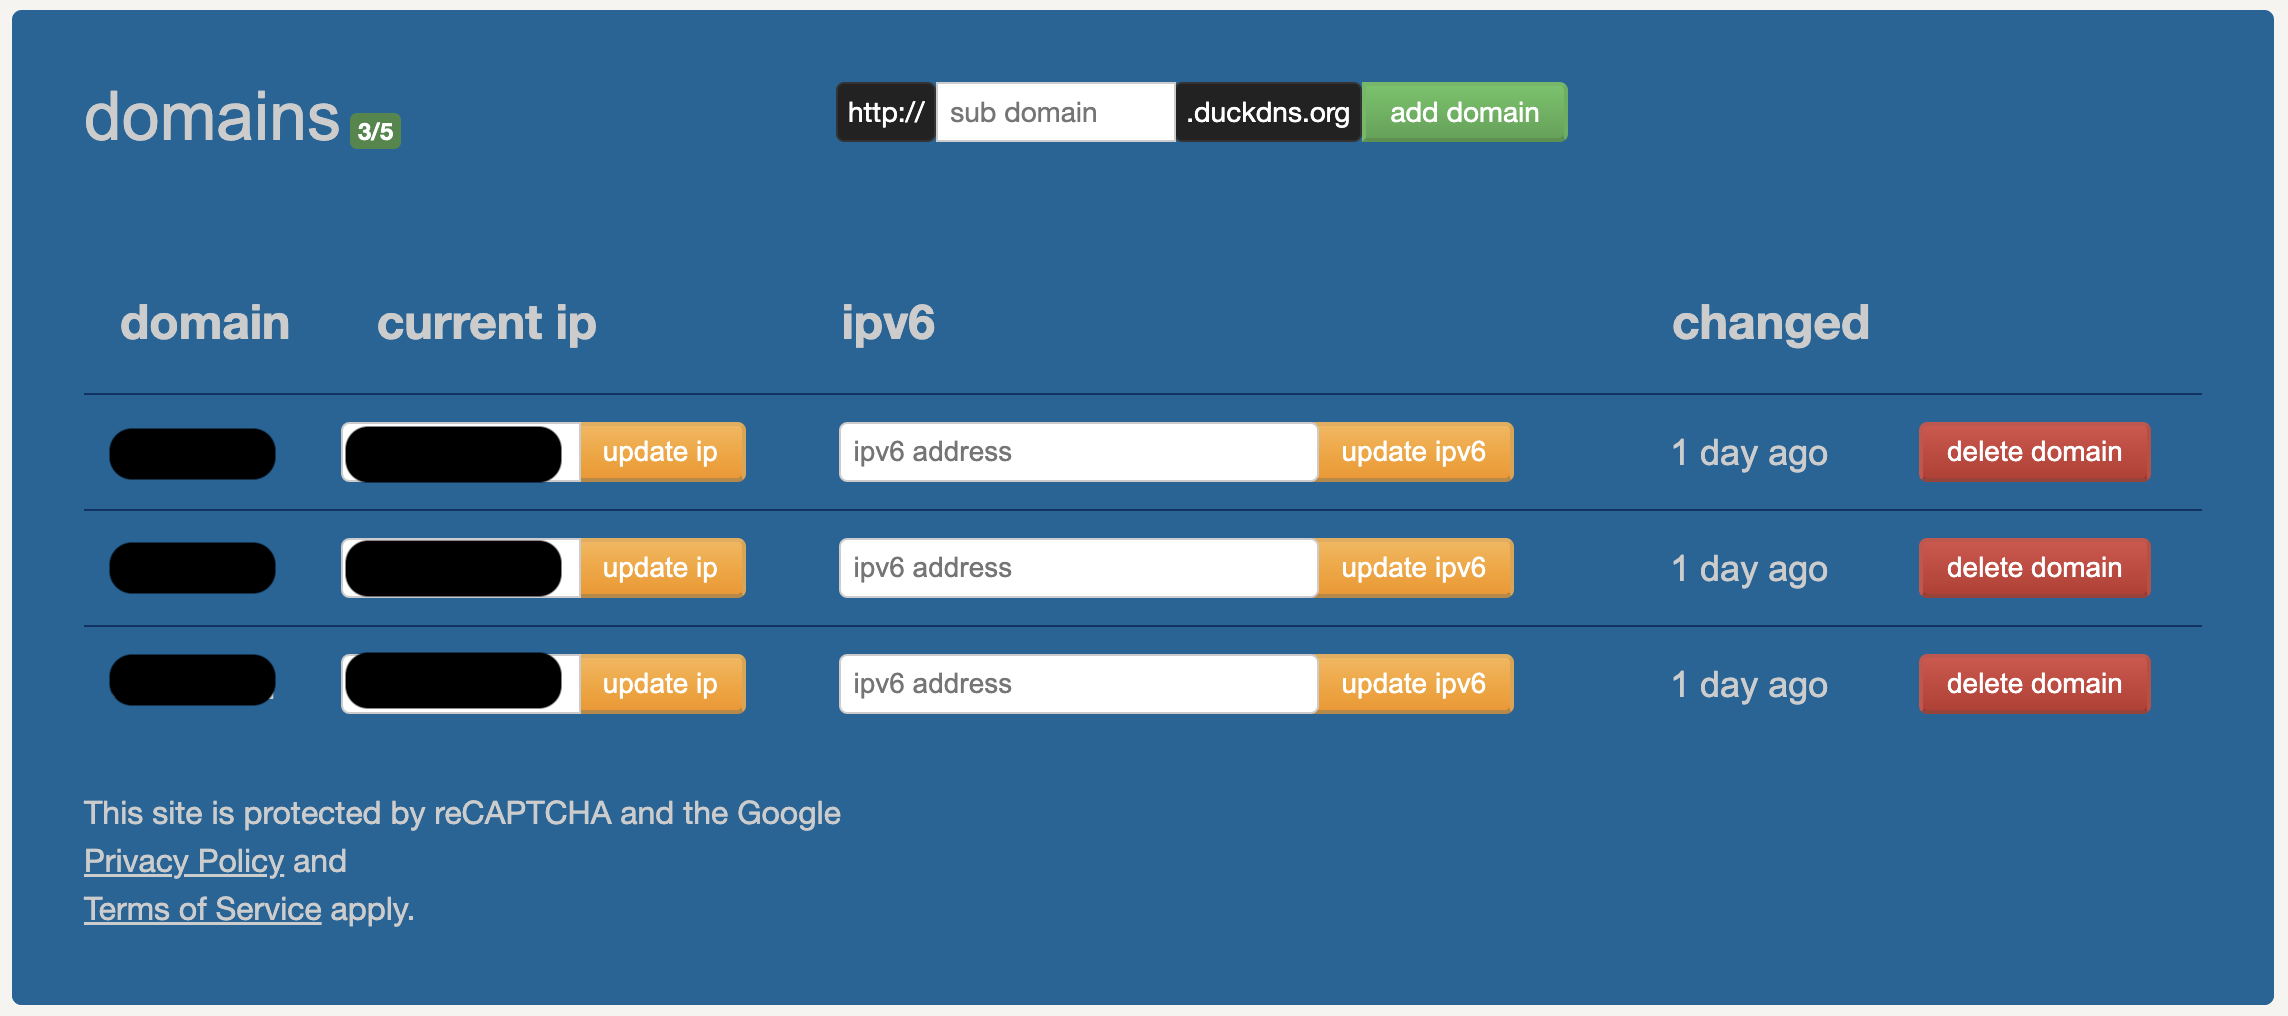Delete the first domain
2288x1016 pixels.
[x=2034, y=452]
